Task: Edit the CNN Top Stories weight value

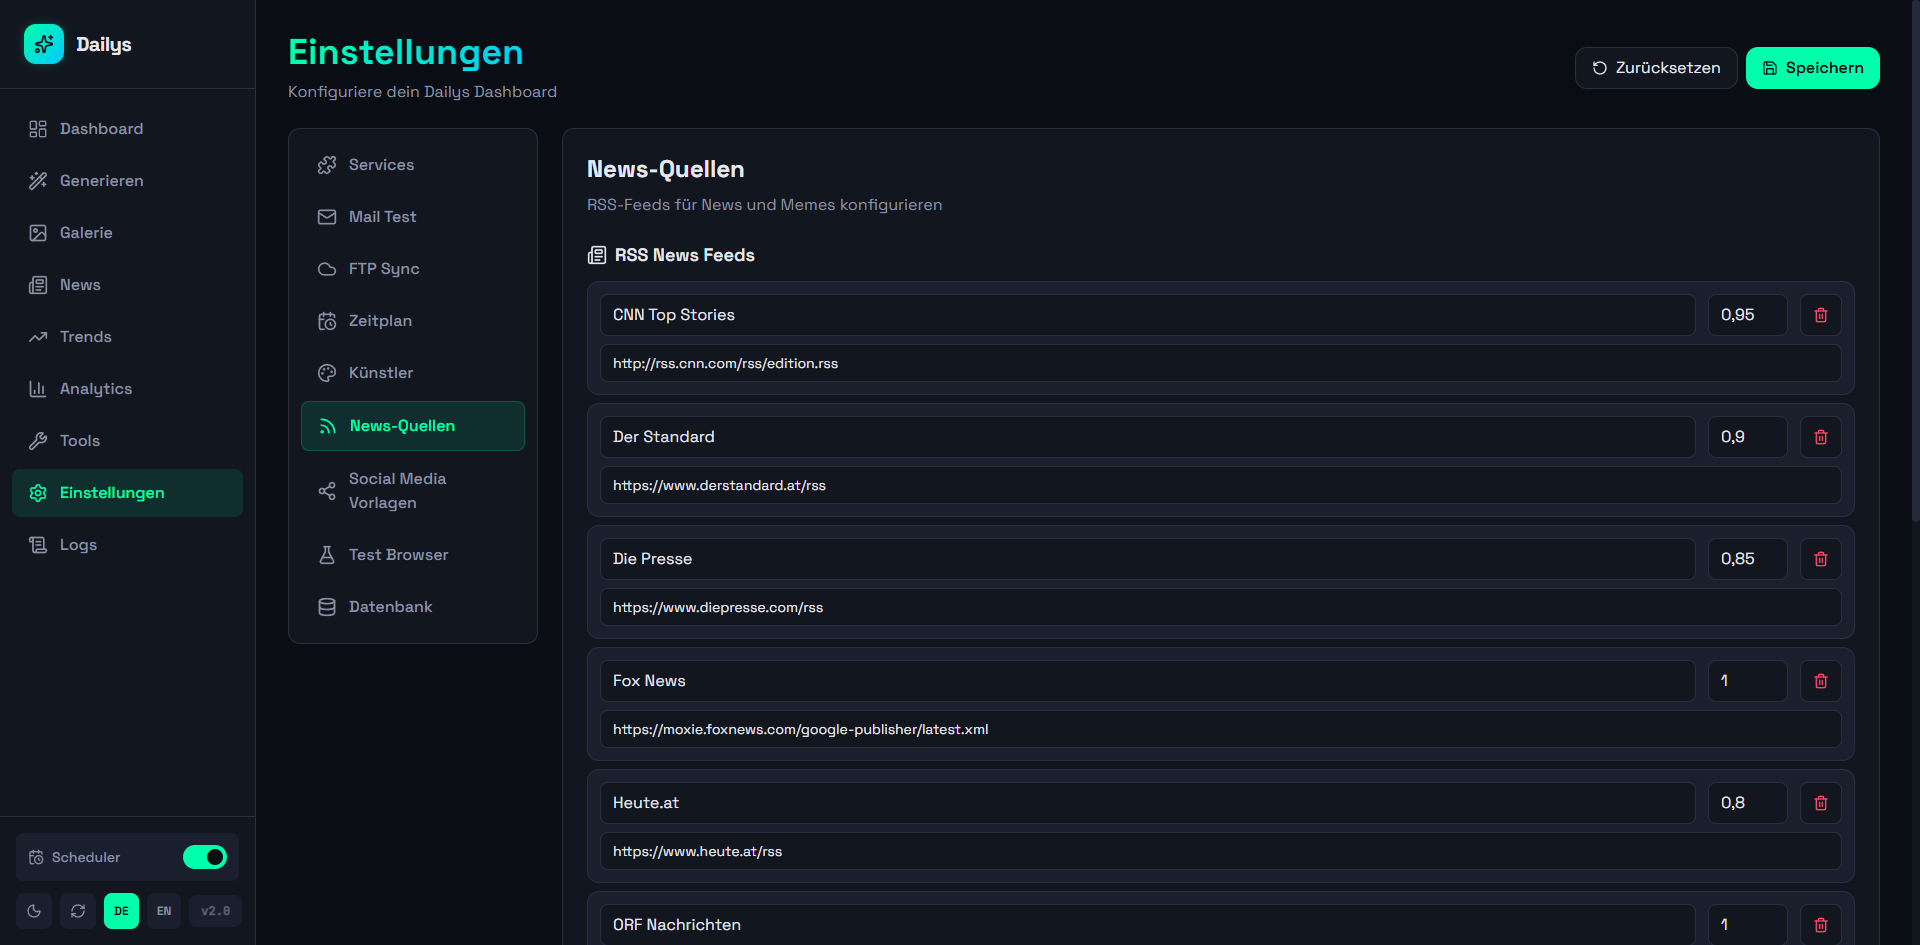Action: (1746, 315)
